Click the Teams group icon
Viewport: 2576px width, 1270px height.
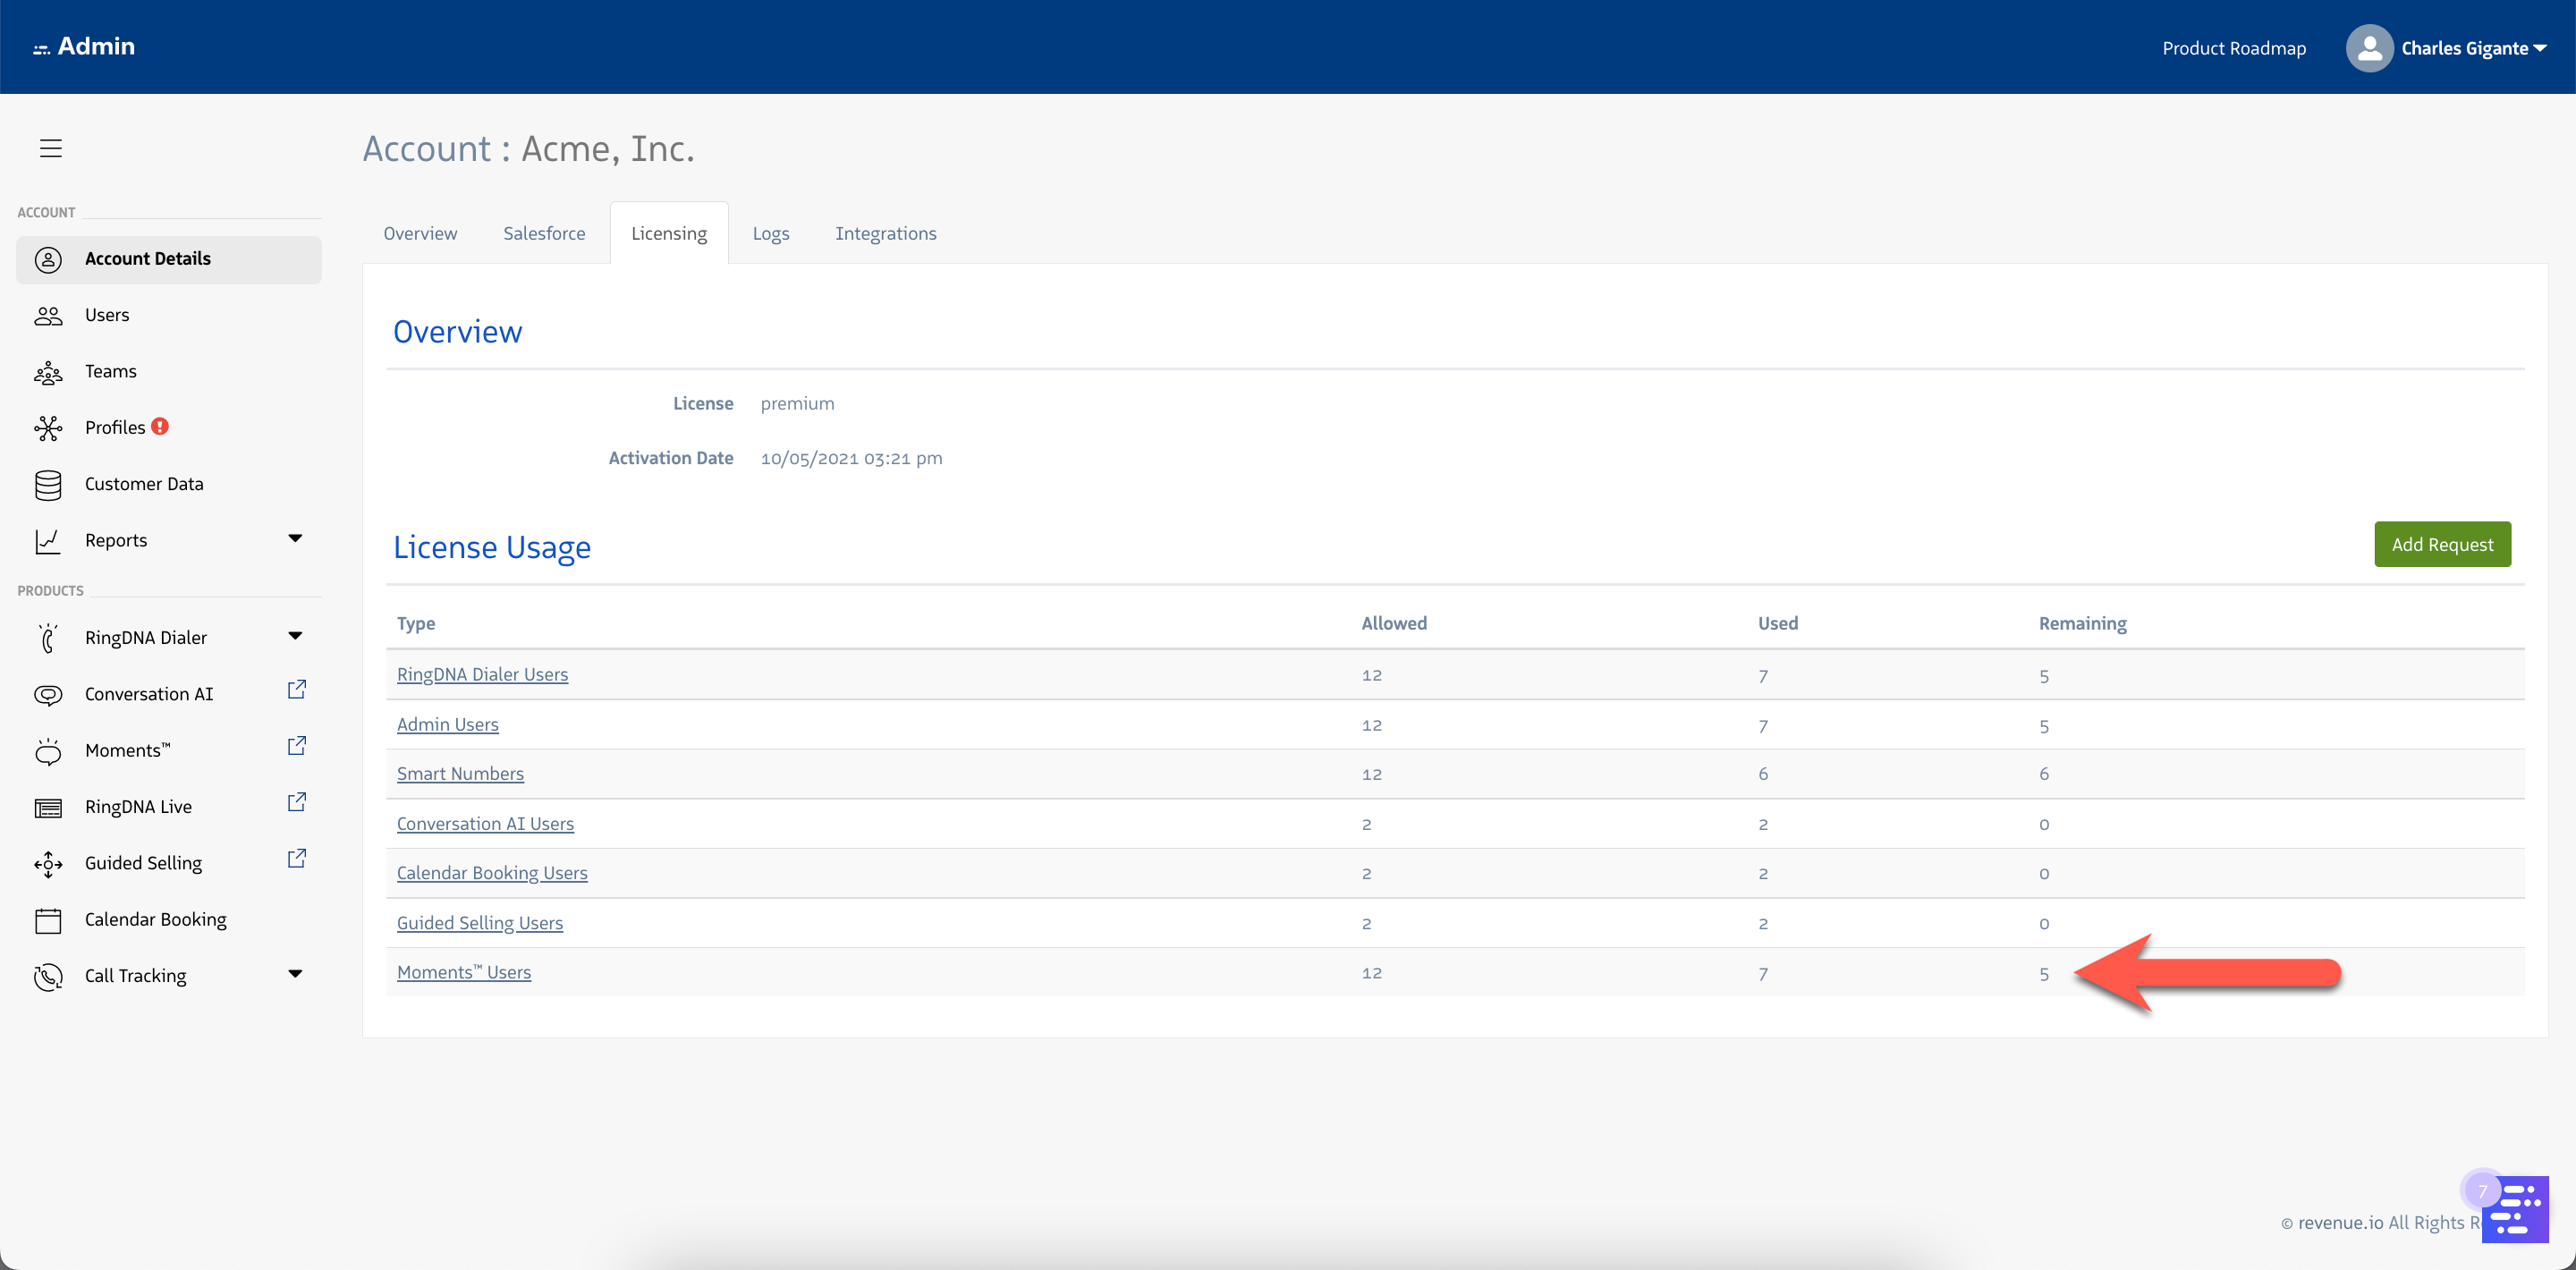pyautogui.click(x=48, y=372)
